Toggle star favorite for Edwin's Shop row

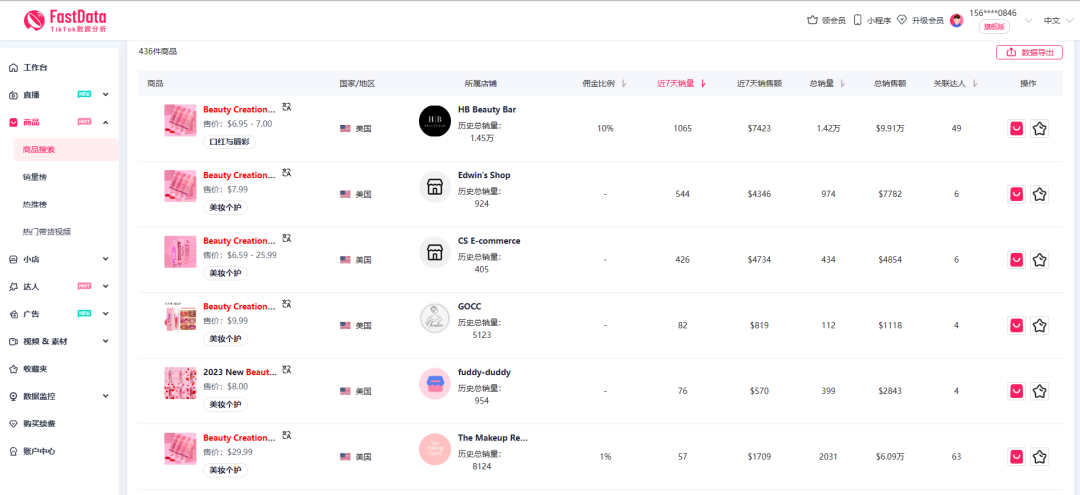click(1039, 194)
